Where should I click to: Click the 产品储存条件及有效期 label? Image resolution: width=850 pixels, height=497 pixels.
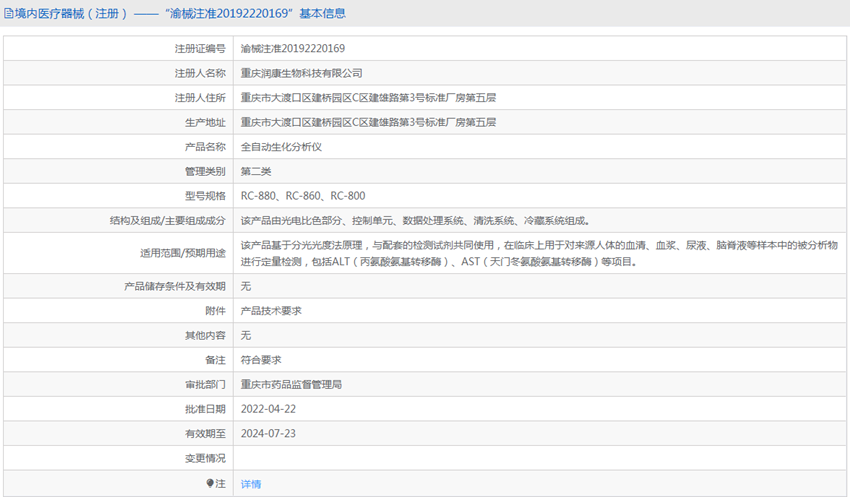click(175, 286)
